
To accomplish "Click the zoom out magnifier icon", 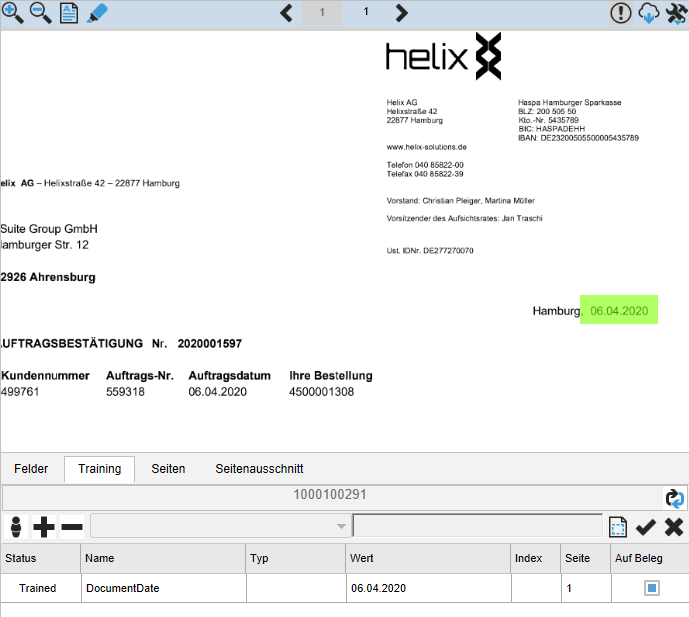I will (x=41, y=13).
